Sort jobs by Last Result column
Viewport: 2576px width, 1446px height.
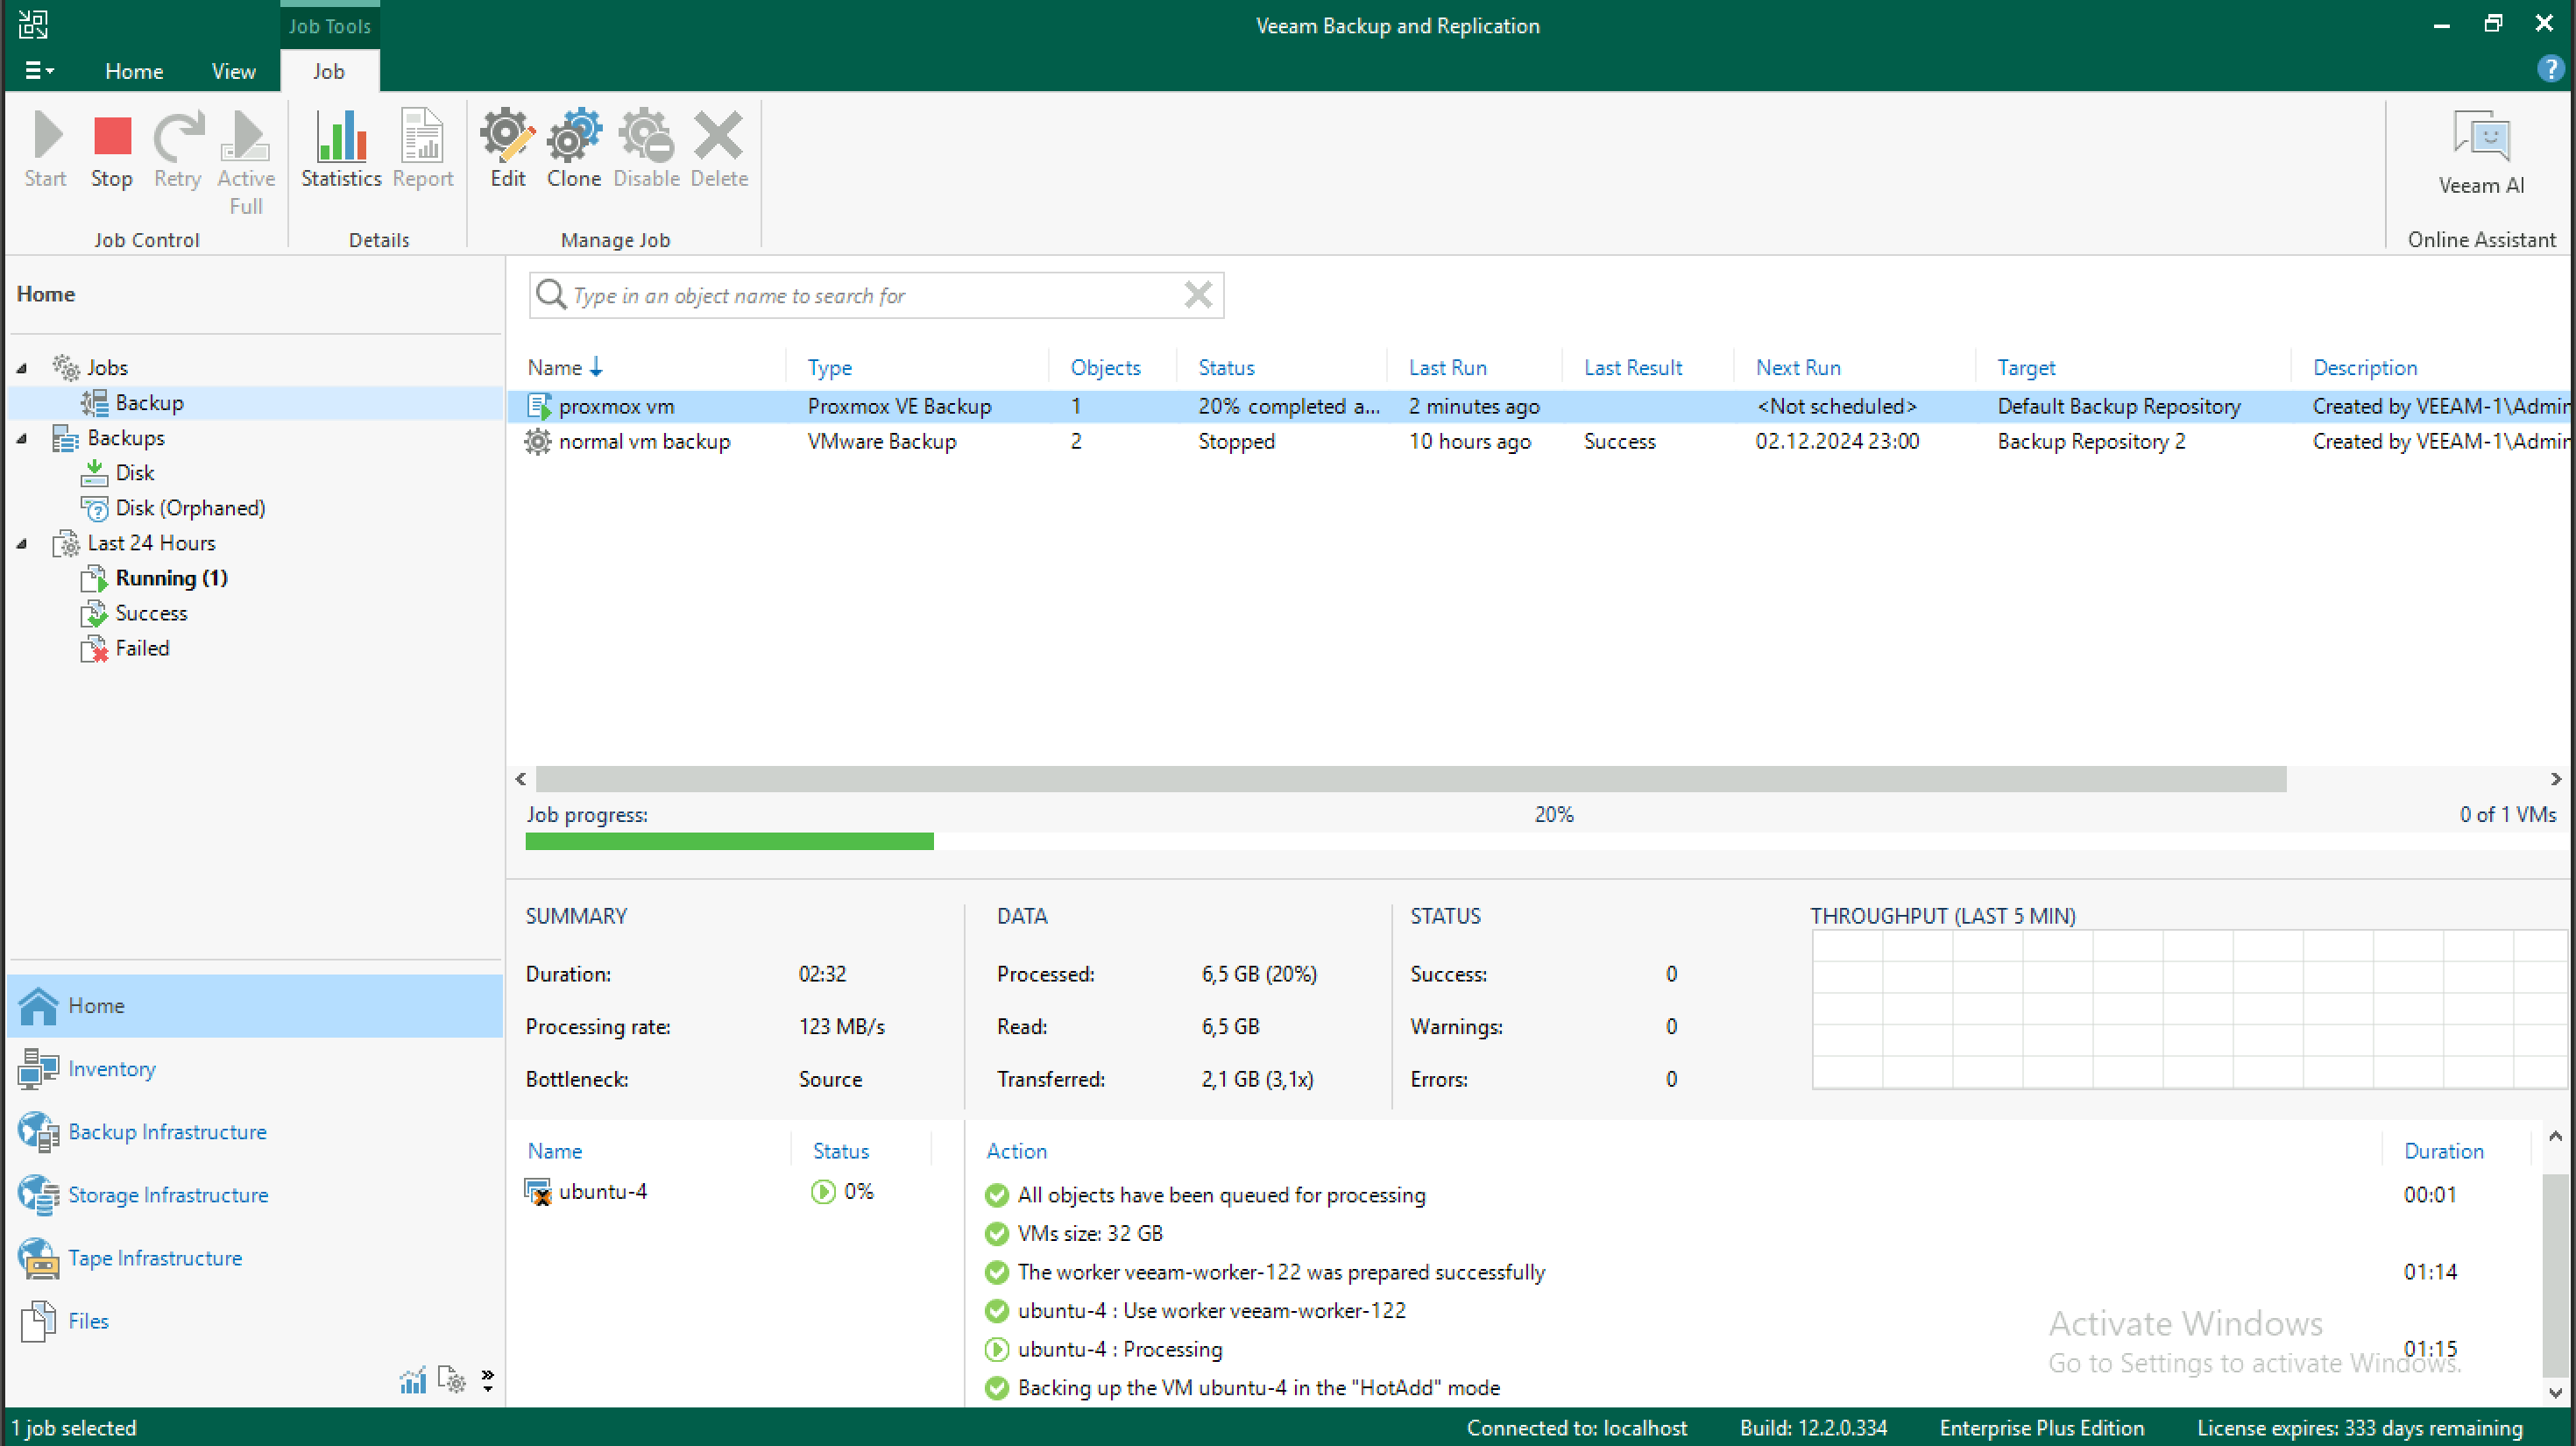point(1632,368)
